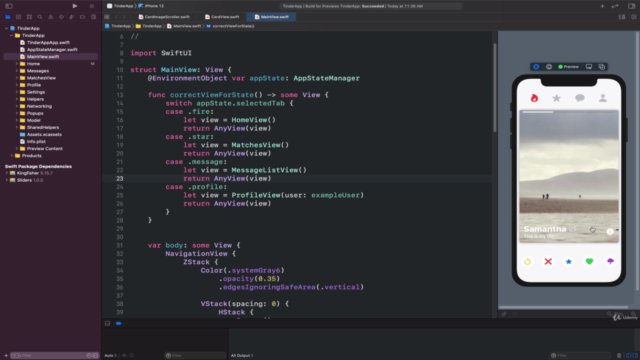Tap the gray star tab in preview
Viewport: 640px width, 360px height.
[x=556, y=98]
